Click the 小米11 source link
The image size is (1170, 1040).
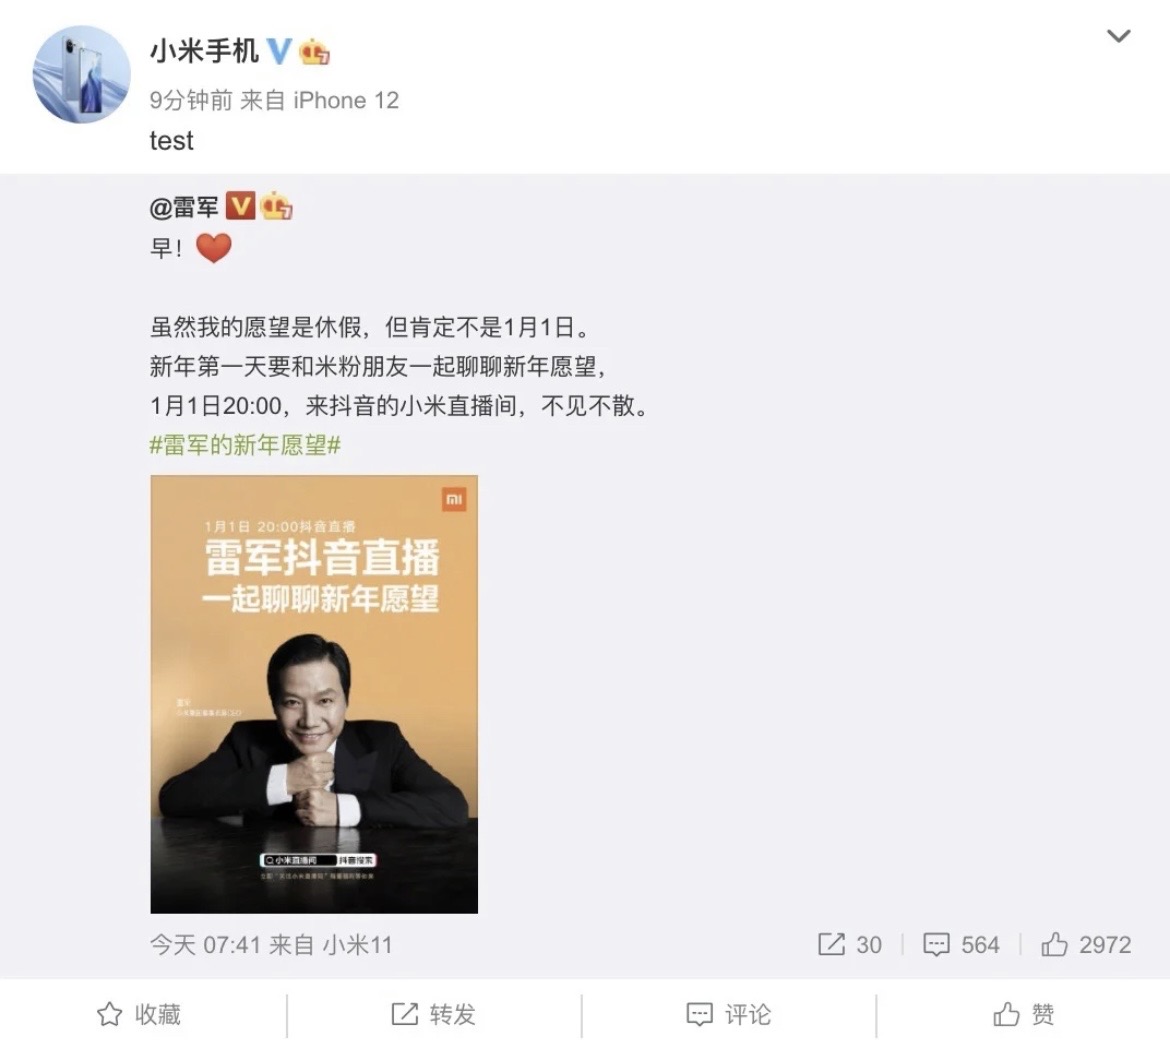[x=357, y=945]
